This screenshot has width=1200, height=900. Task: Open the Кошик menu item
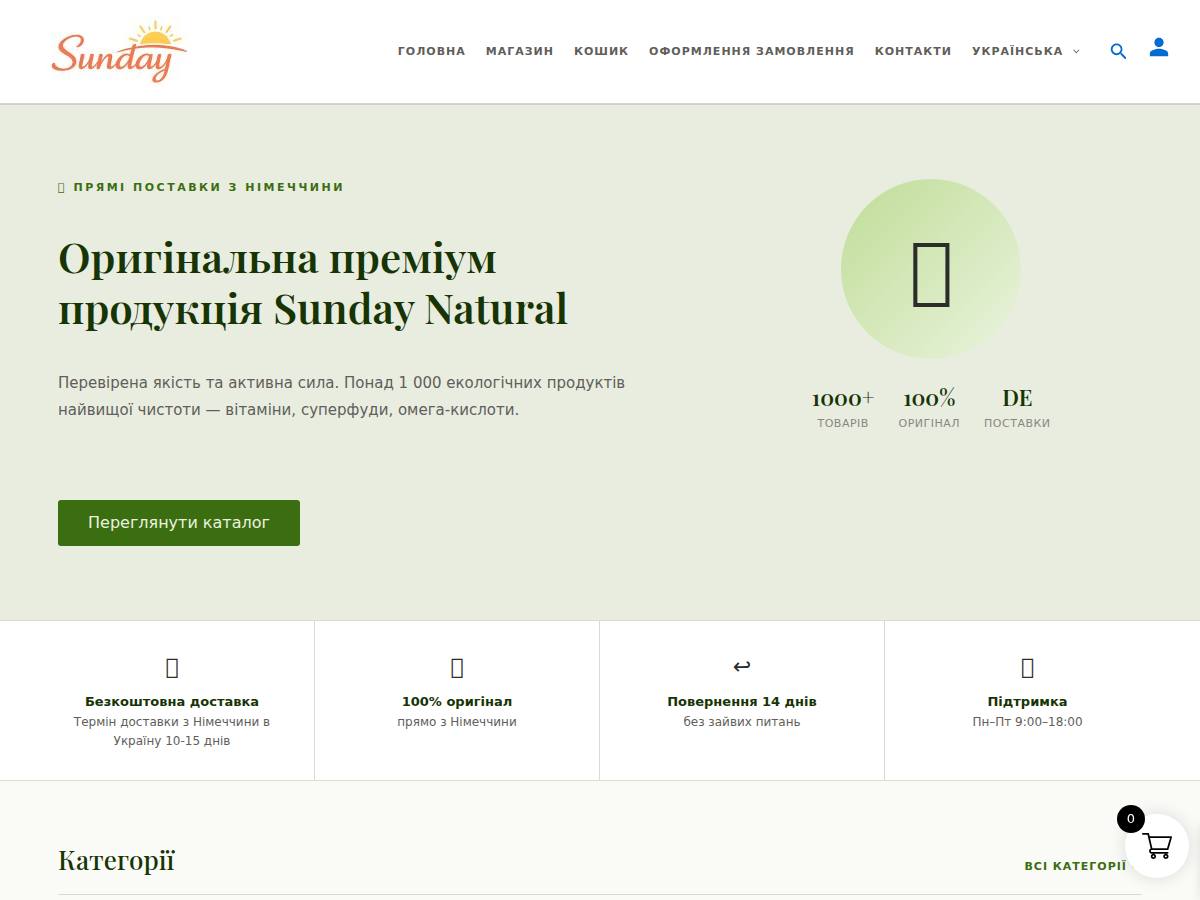[x=601, y=51]
